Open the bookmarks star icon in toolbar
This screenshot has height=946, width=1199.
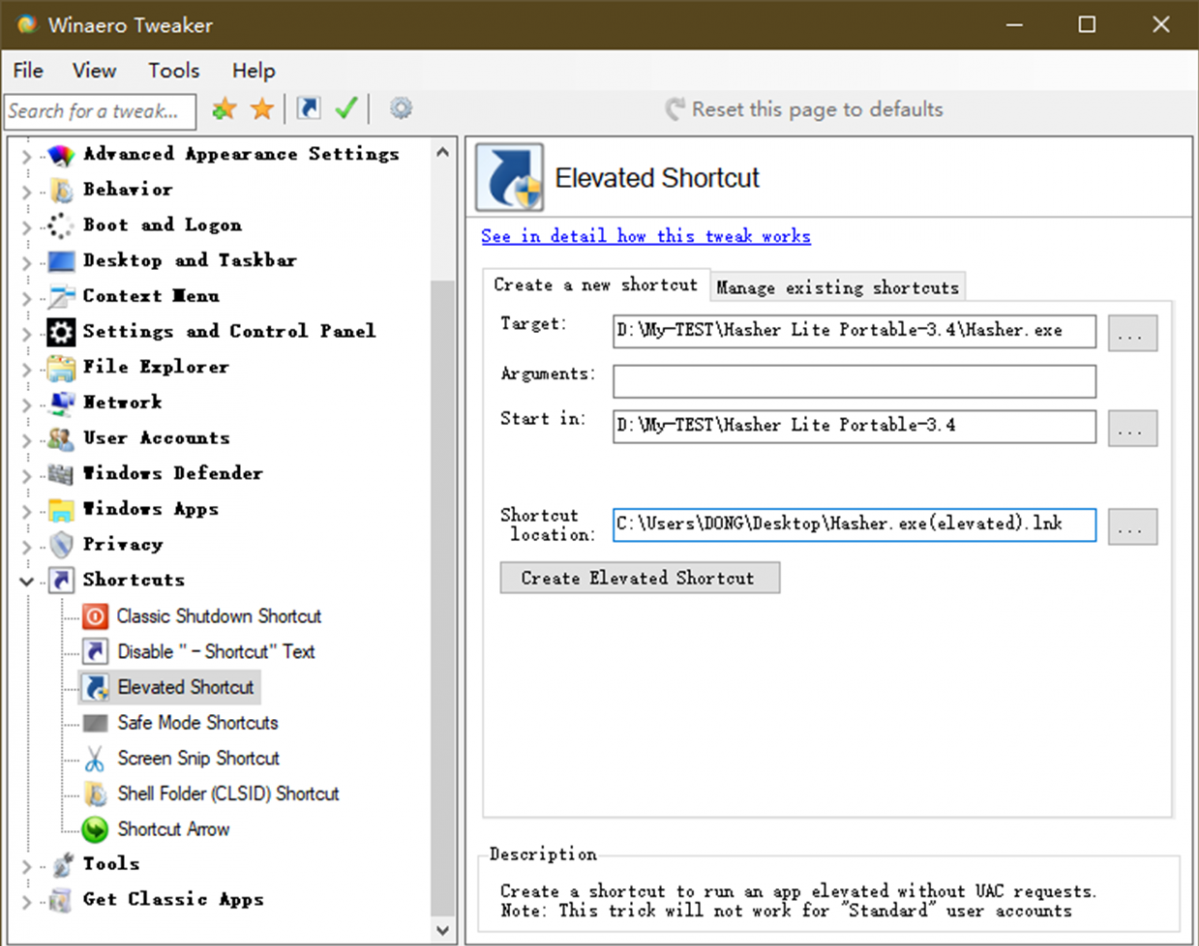click(x=262, y=109)
